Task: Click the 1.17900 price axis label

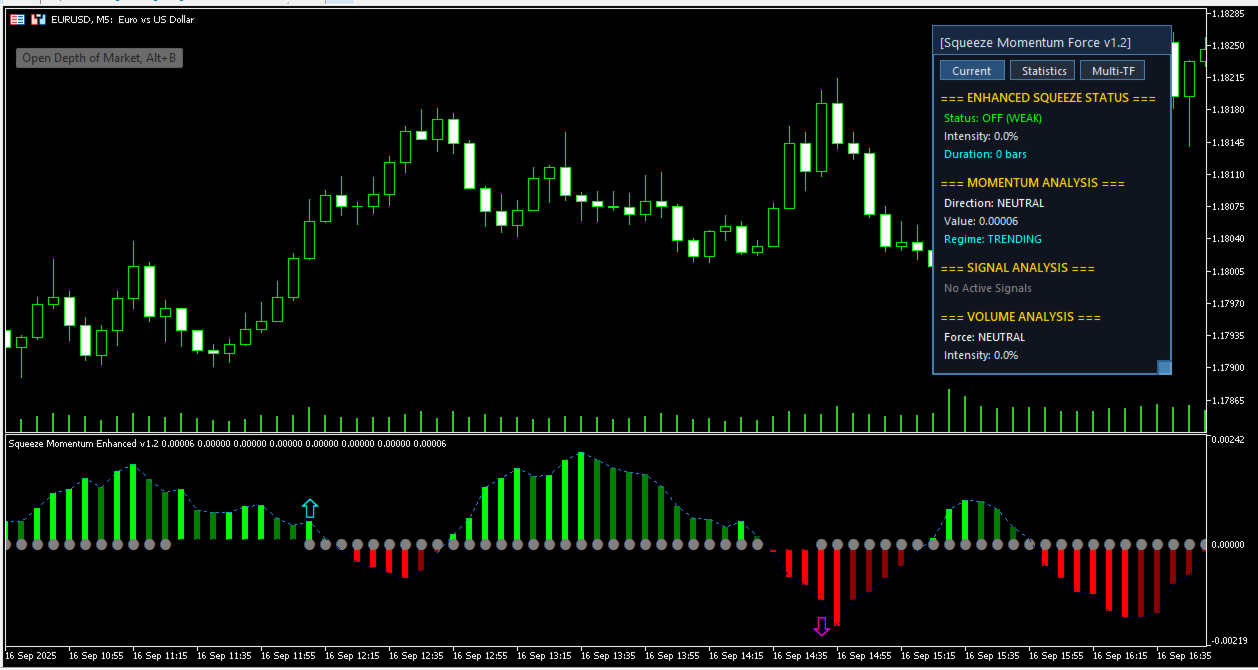Action: tap(1227, 367)
